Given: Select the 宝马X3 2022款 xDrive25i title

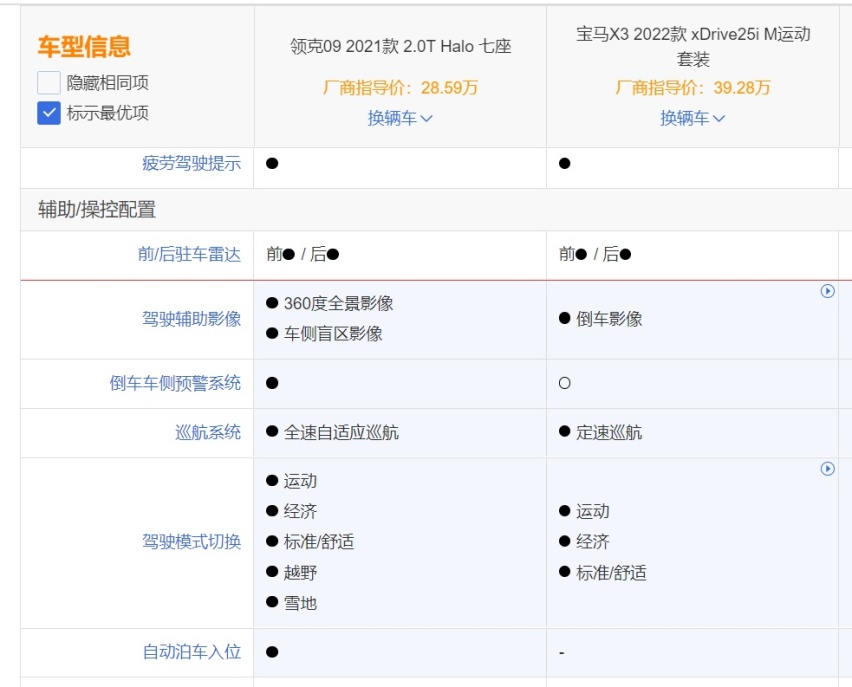Looking at the screenshot, I should coord(693,46).
